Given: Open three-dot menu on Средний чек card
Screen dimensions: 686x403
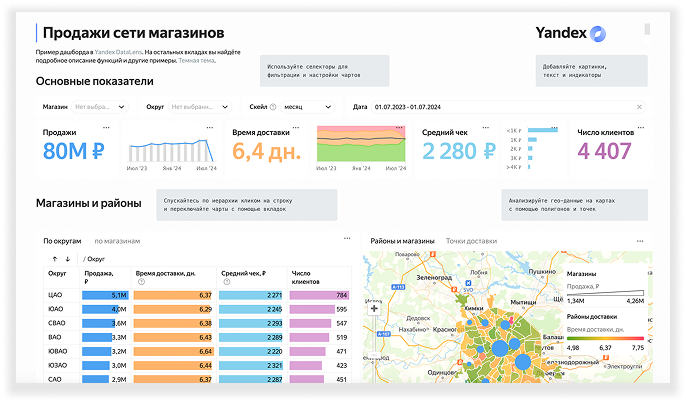Looking at the screenshot, I should click(x=485, y=128).
